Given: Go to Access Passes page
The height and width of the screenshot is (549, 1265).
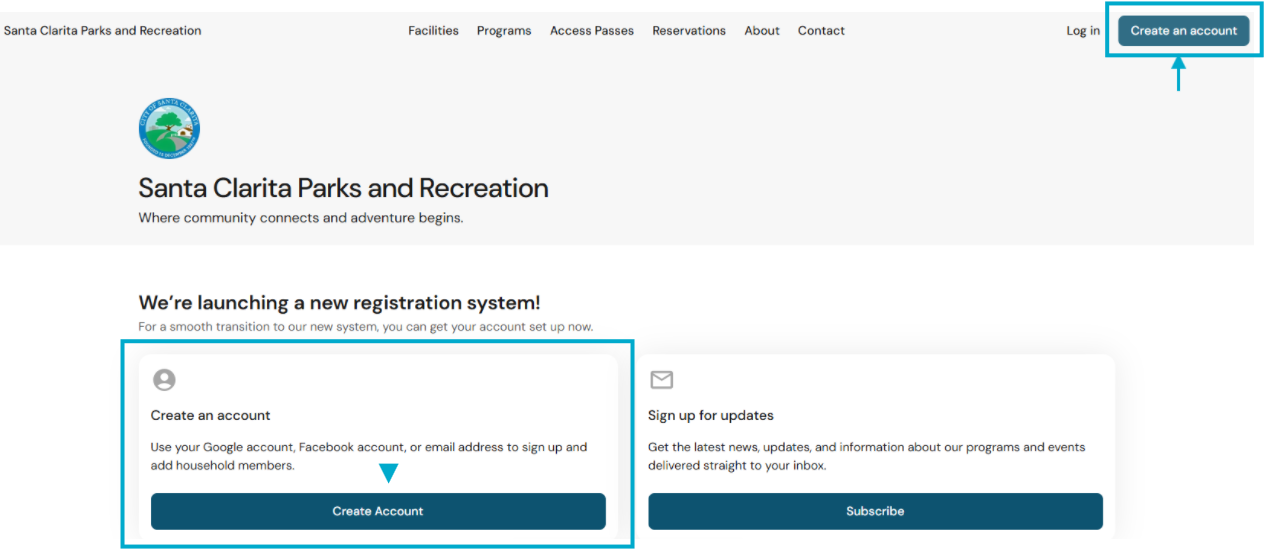Looking at the screenshot, I should tap(592, 31).
